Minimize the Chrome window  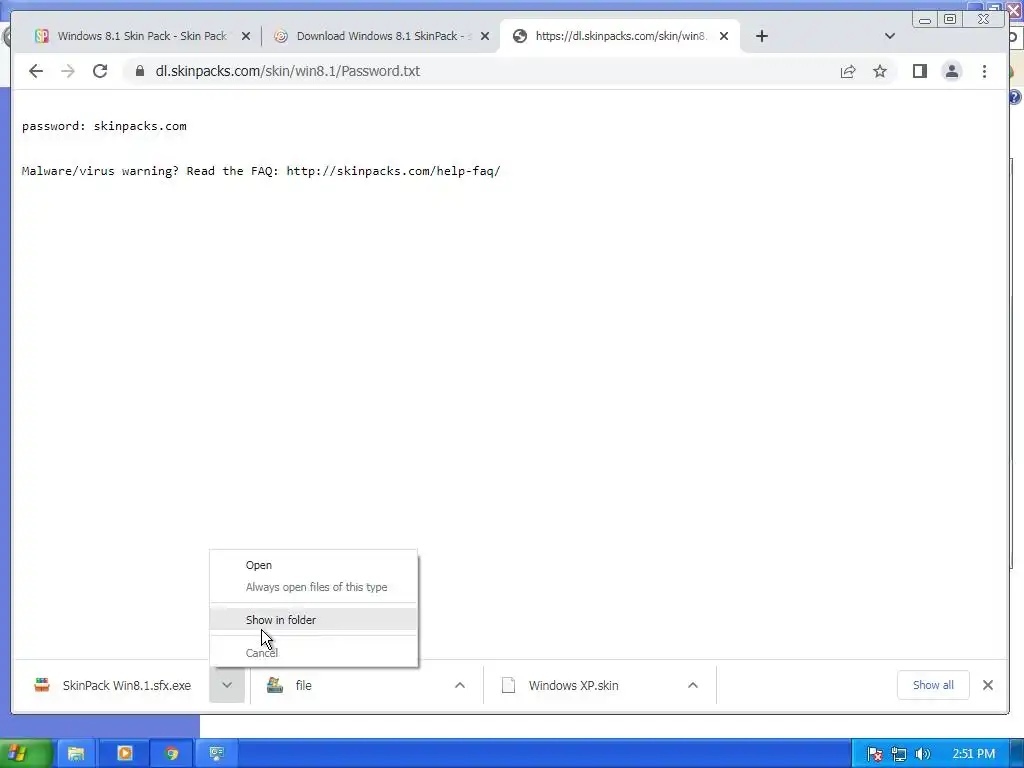(x=925, y=20)
